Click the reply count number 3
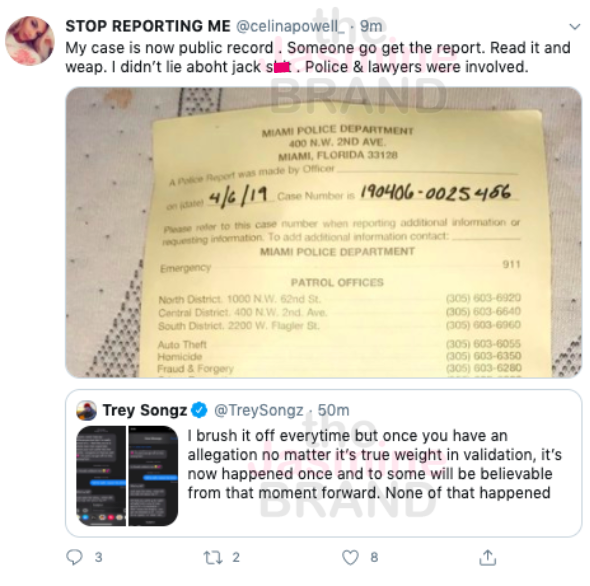The image size is (590, 586). (x=99, y=557)
